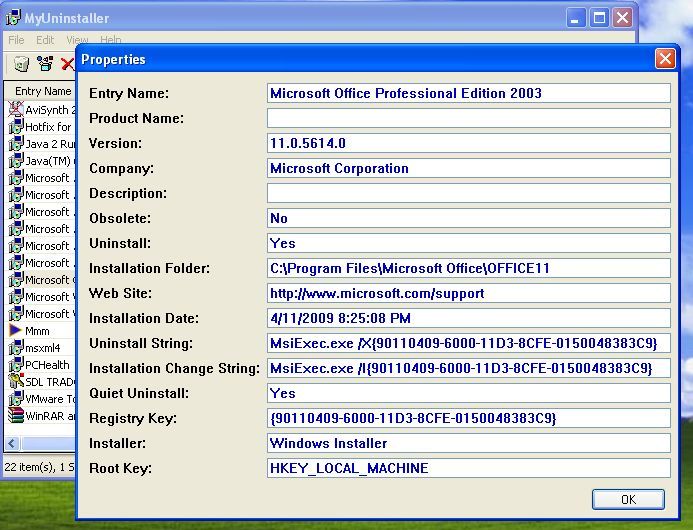The image size is (693, 530).
Task: Click the Web Site field with microsoft.com/support
Action: click(x=468, y=294)
